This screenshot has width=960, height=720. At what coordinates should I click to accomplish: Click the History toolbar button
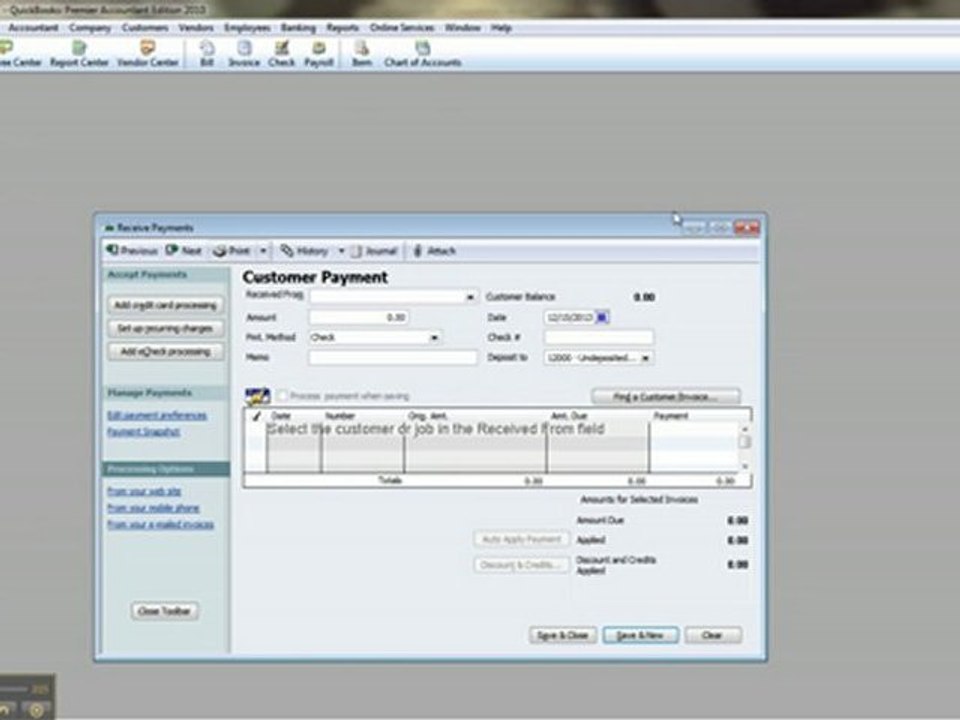[x=304, y=250]
